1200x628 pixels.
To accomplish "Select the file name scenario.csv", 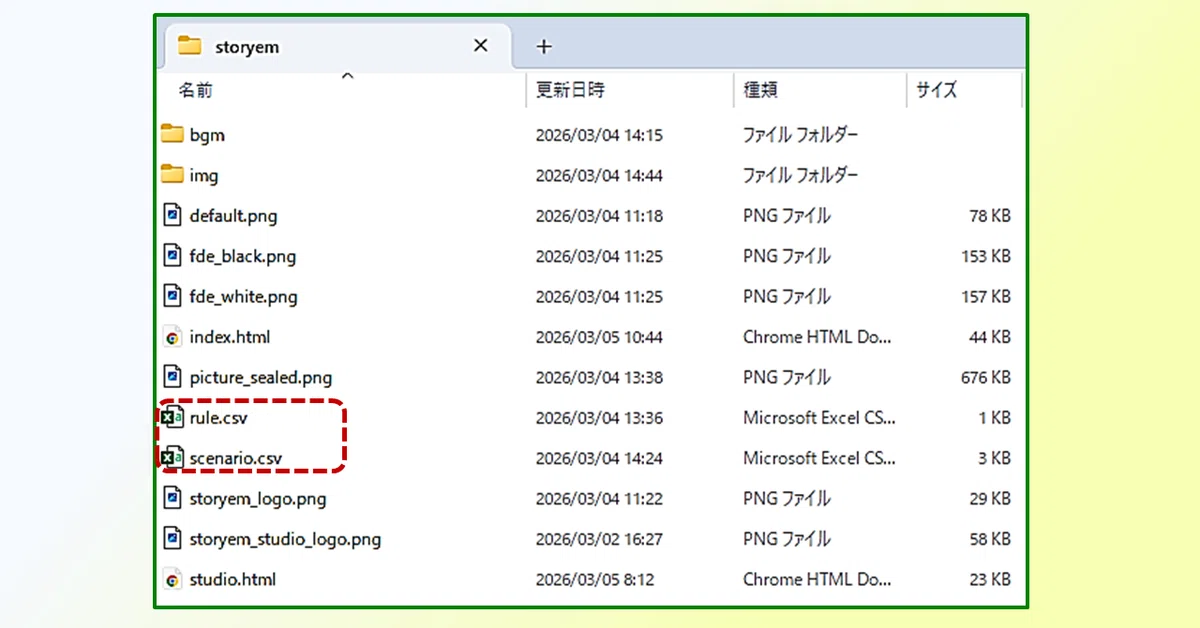I will (236, 459).
